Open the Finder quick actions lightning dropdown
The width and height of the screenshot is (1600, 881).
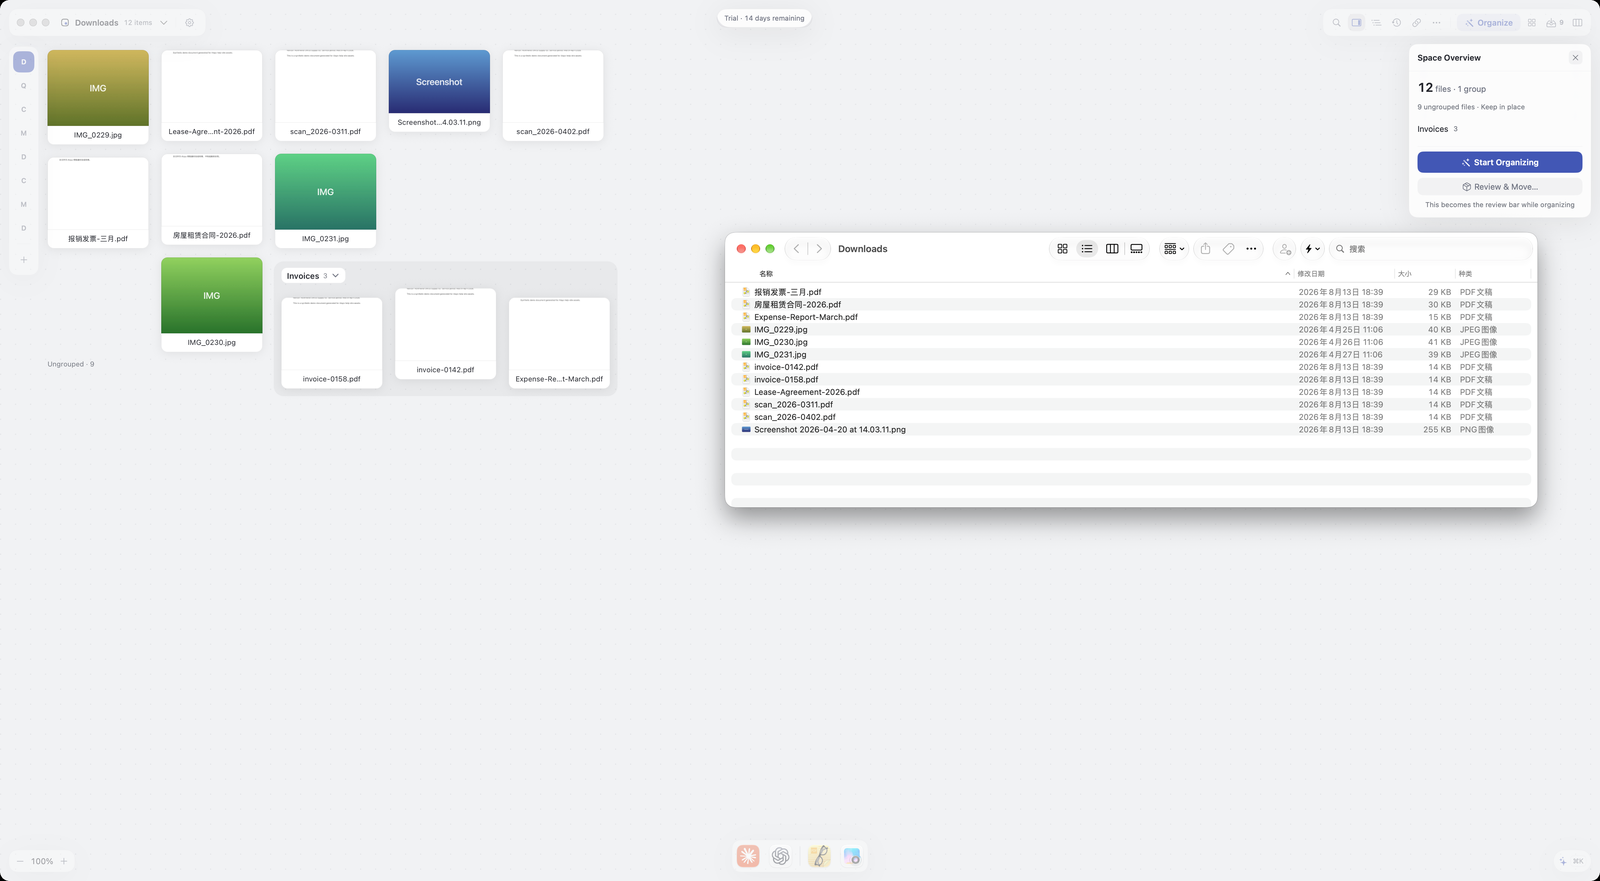click(x=1312, y=249)
